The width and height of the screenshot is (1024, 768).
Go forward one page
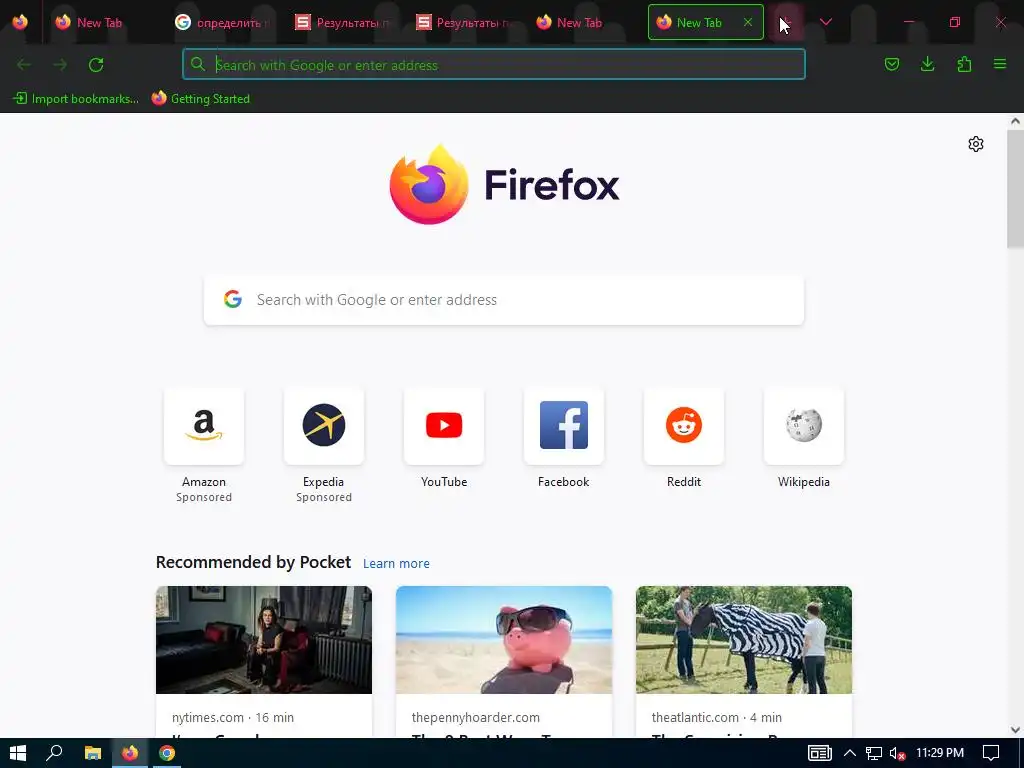pyautogui.click(x=60, y=65)
